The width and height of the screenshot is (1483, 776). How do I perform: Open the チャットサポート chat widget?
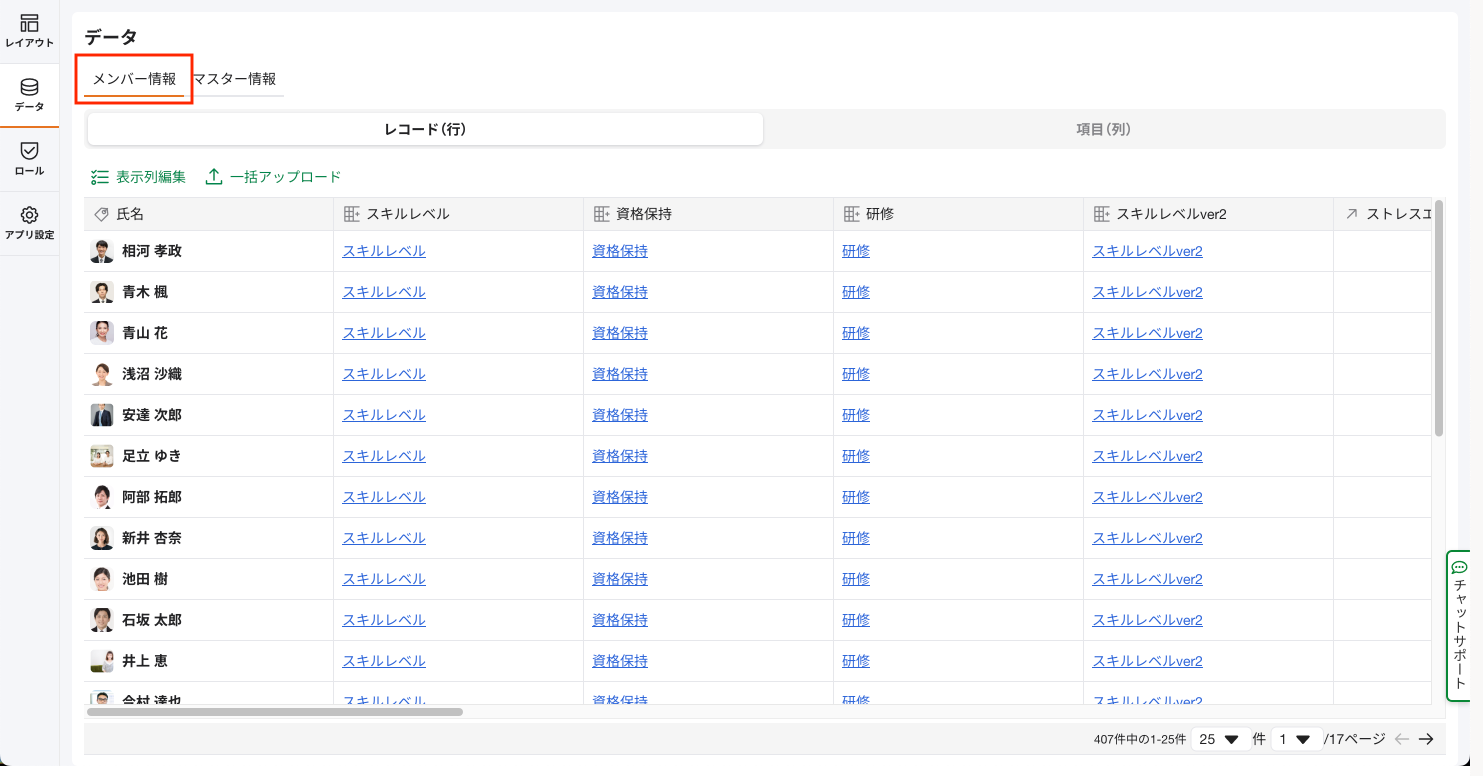coord(1459,625)
